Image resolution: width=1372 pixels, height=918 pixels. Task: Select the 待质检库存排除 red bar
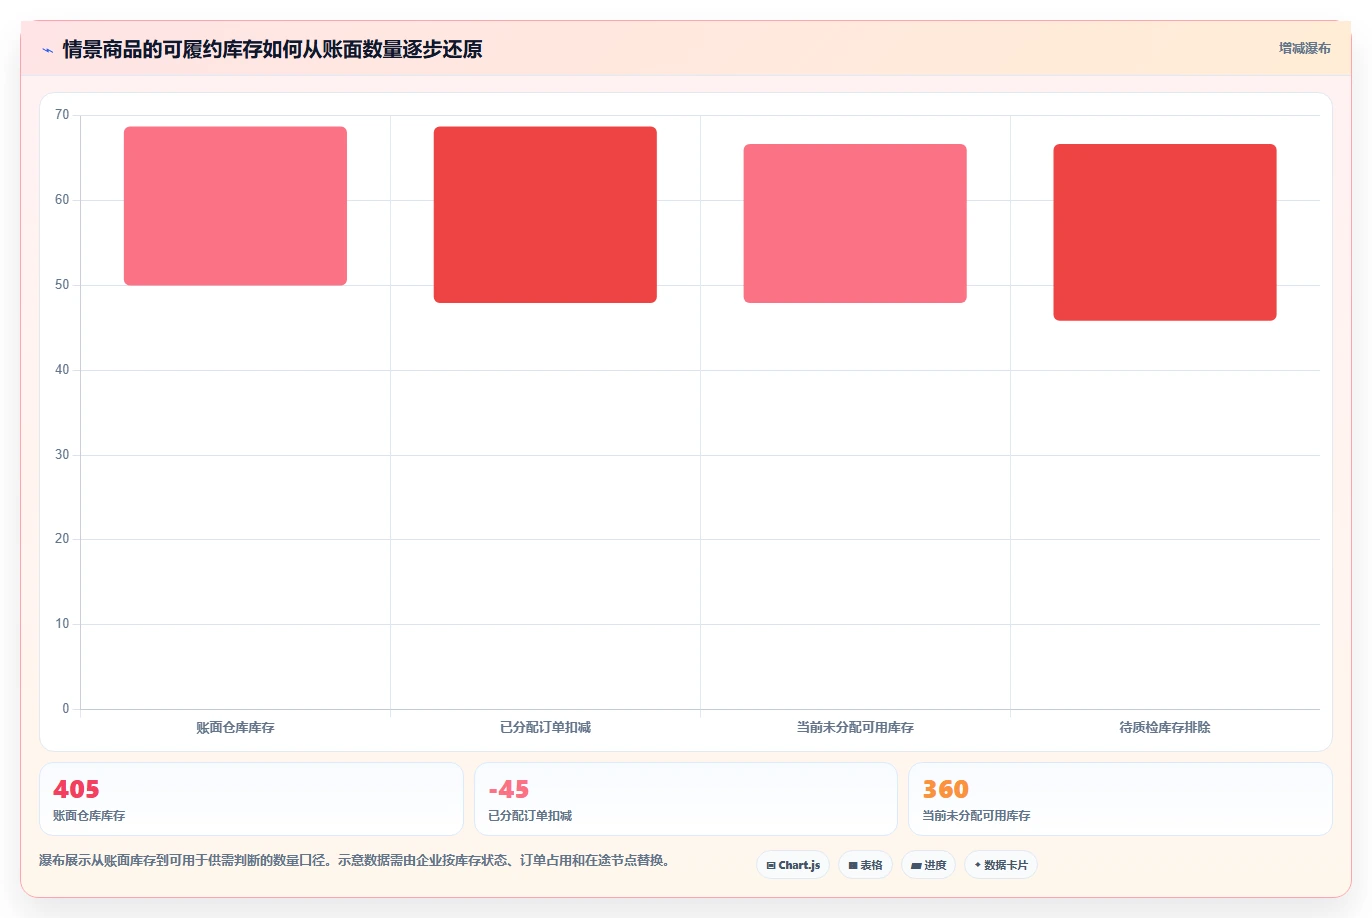pyautogui.click(x=1165, y=232)
